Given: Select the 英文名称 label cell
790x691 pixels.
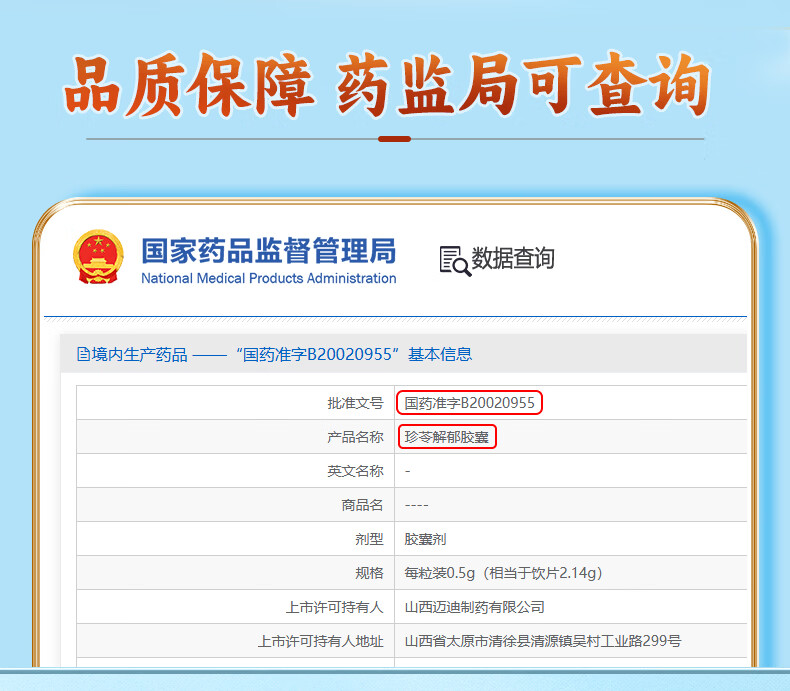Looking at the screenshot, I should click(x=235, y=471).
